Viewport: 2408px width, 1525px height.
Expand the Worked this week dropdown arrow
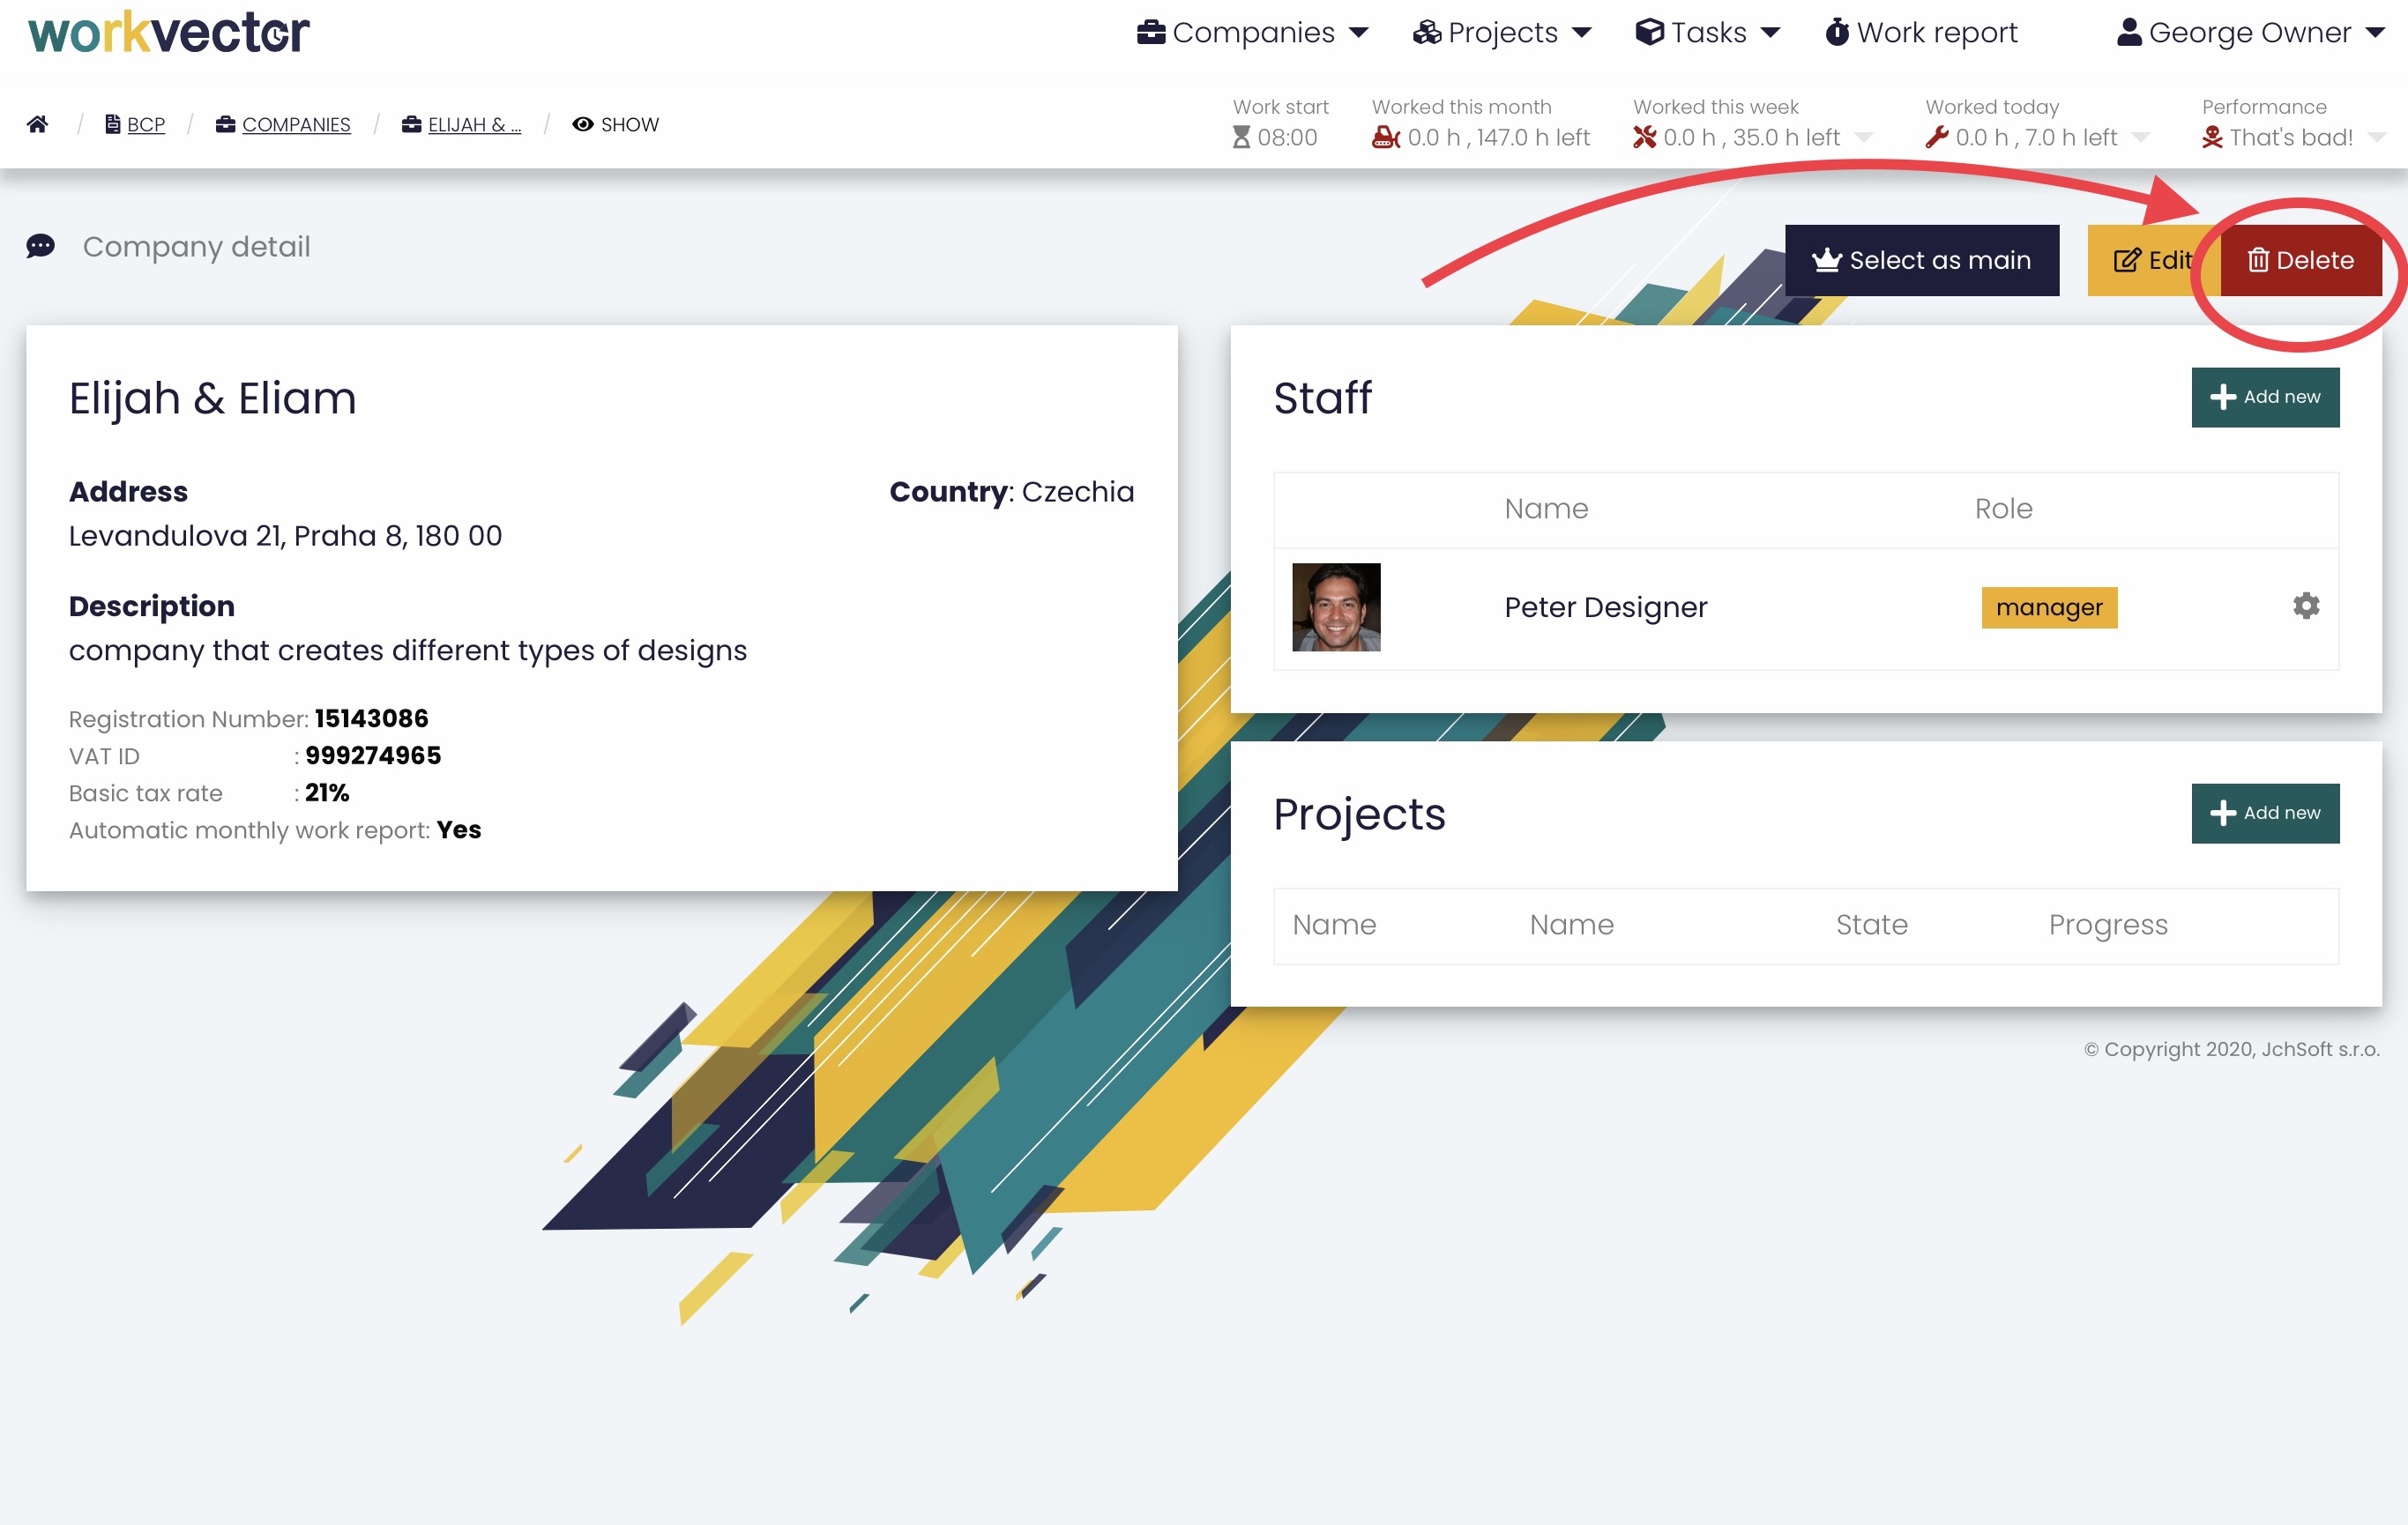(1864, 137)
